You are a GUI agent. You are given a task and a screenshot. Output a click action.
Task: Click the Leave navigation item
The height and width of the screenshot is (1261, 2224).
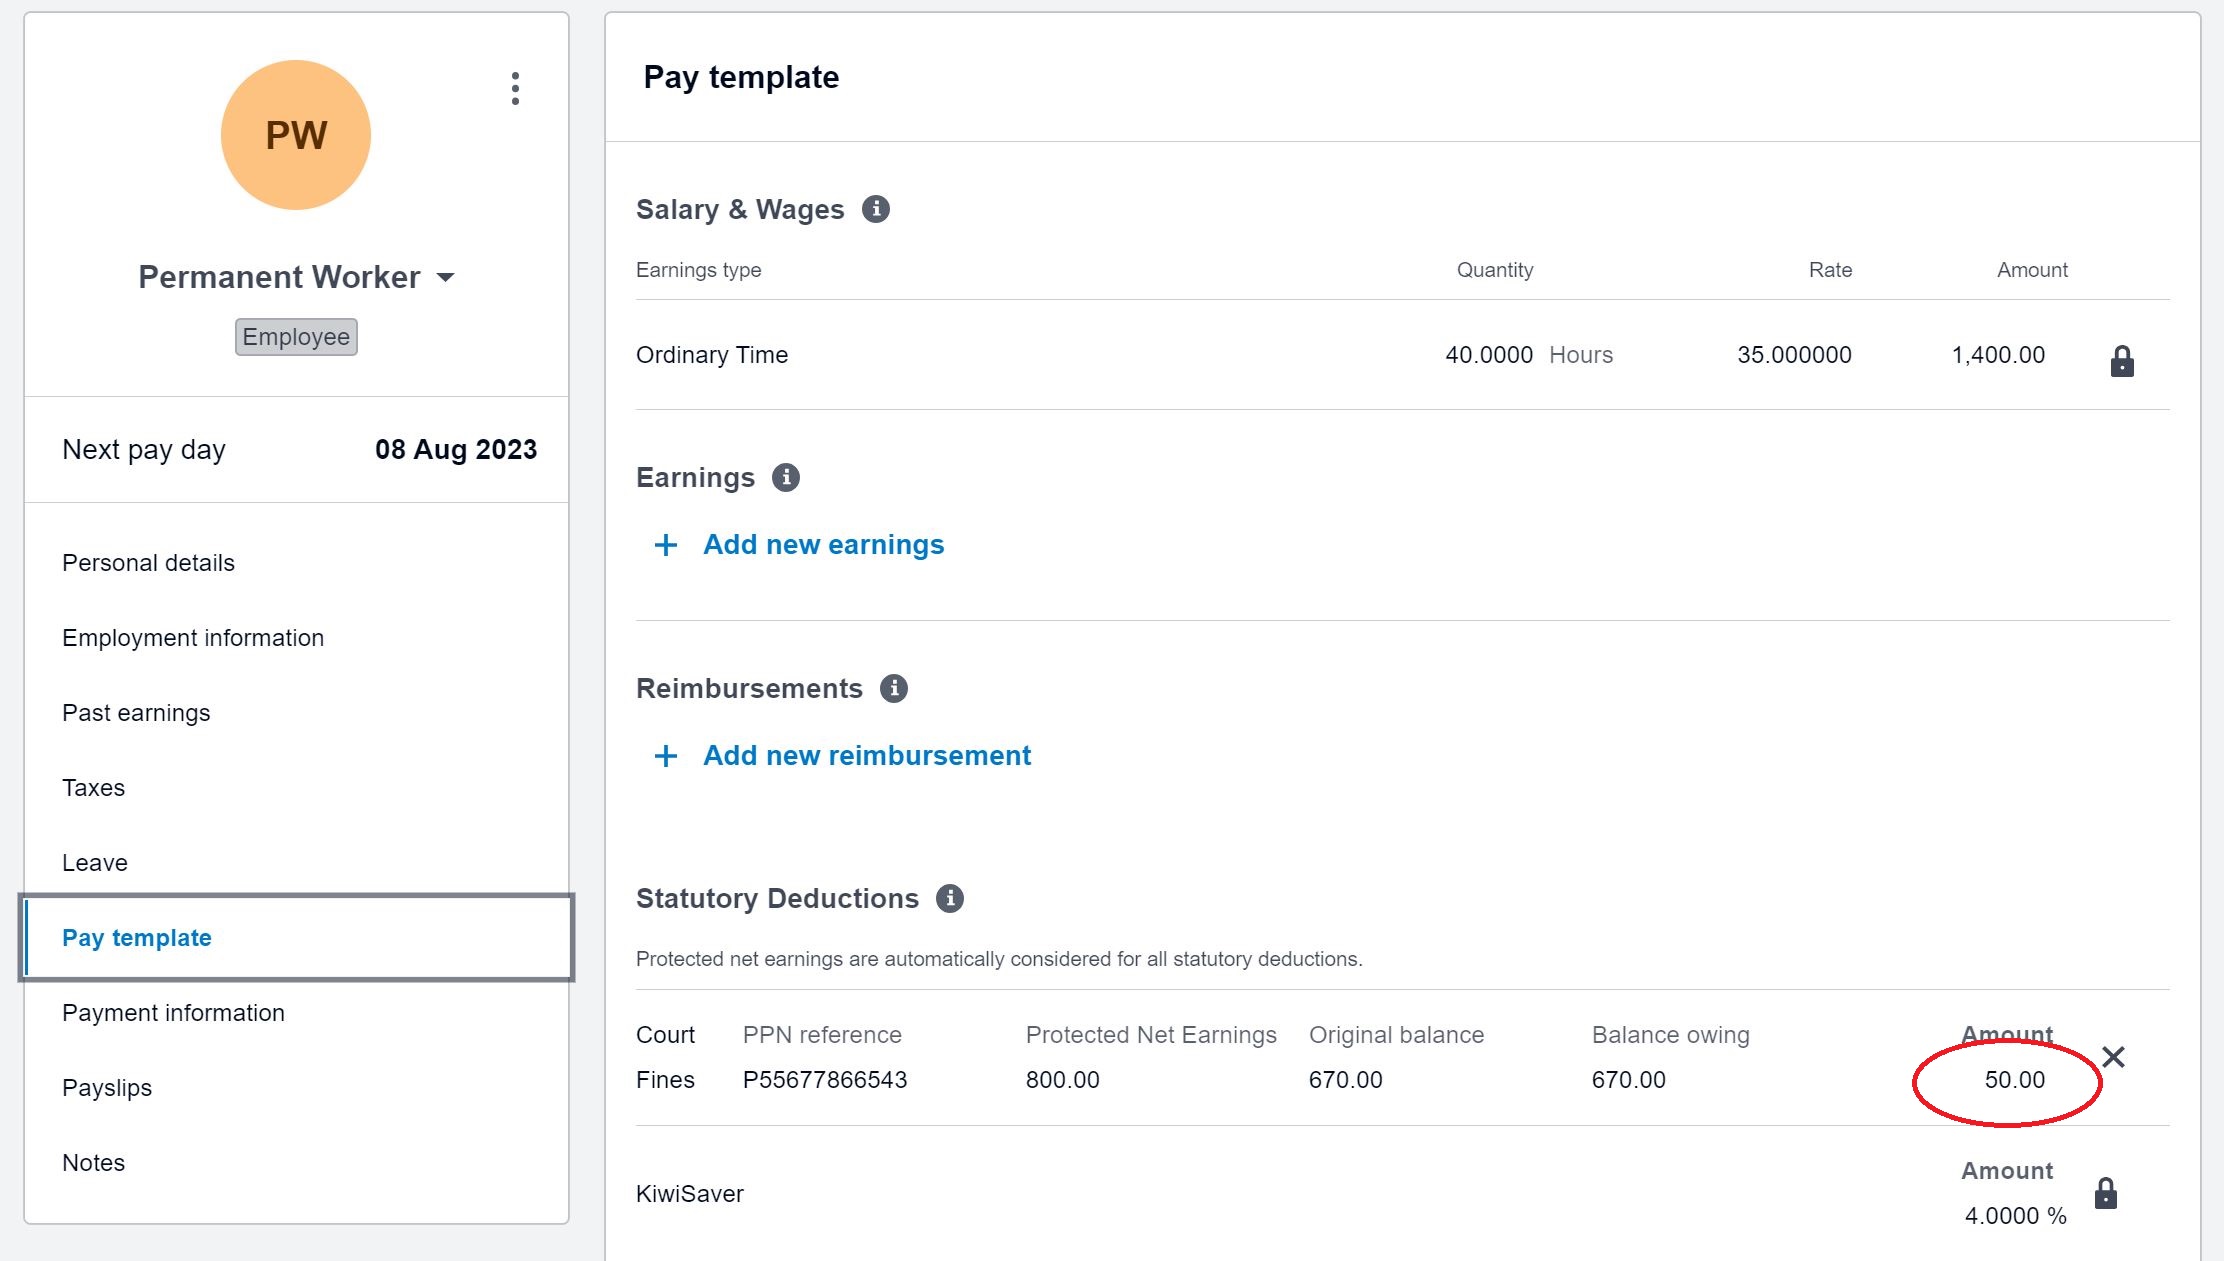pyautogui.click(x=93, y=863)
